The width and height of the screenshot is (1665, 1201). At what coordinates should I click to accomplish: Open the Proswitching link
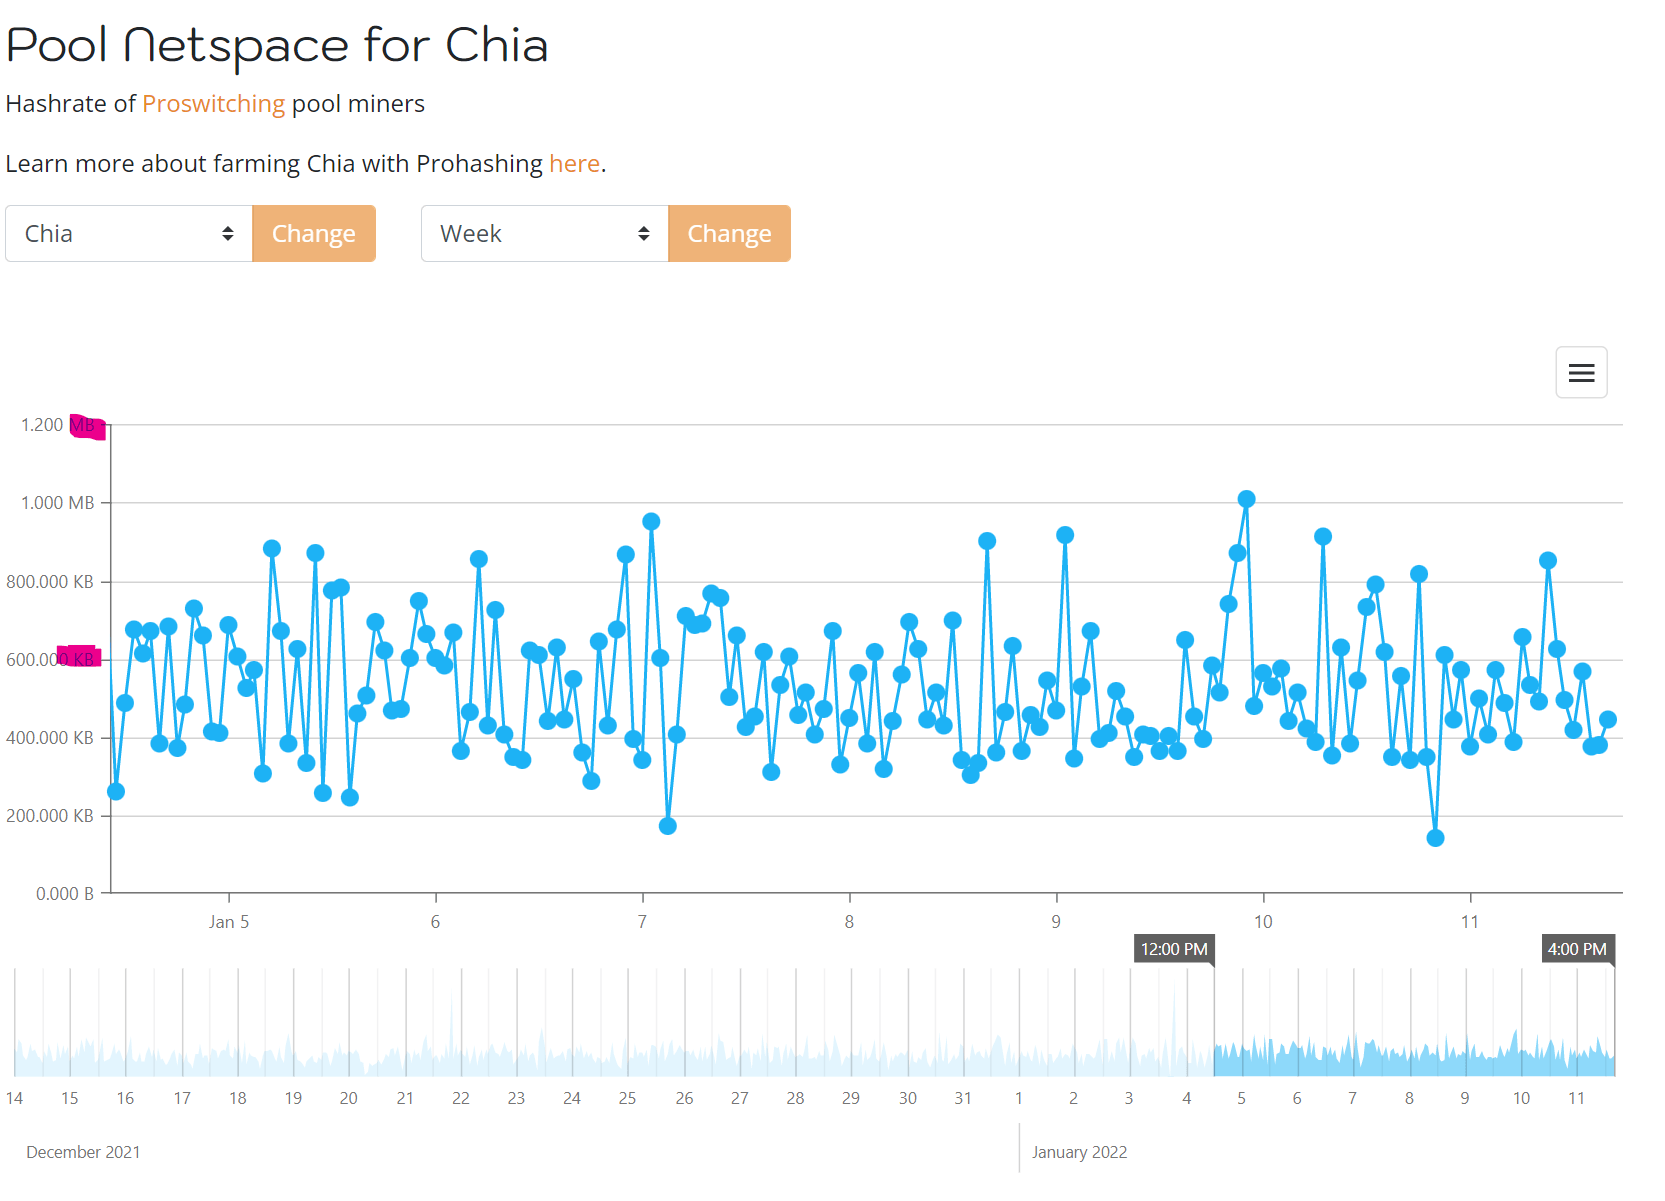point(214,104)
